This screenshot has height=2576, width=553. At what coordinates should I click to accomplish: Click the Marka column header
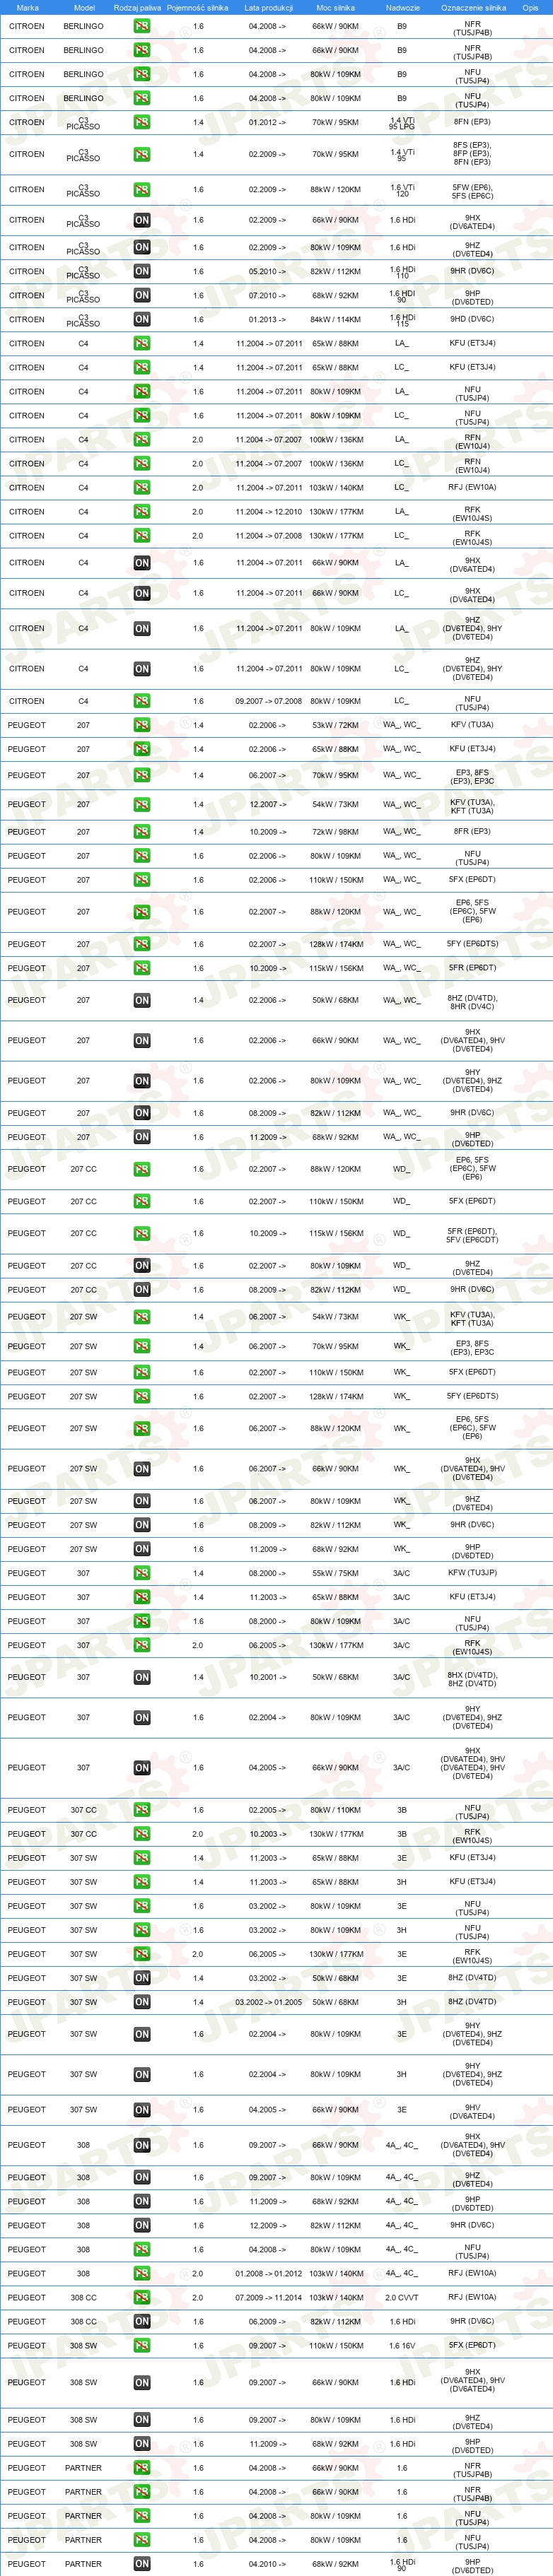click(x=28, y=7)
